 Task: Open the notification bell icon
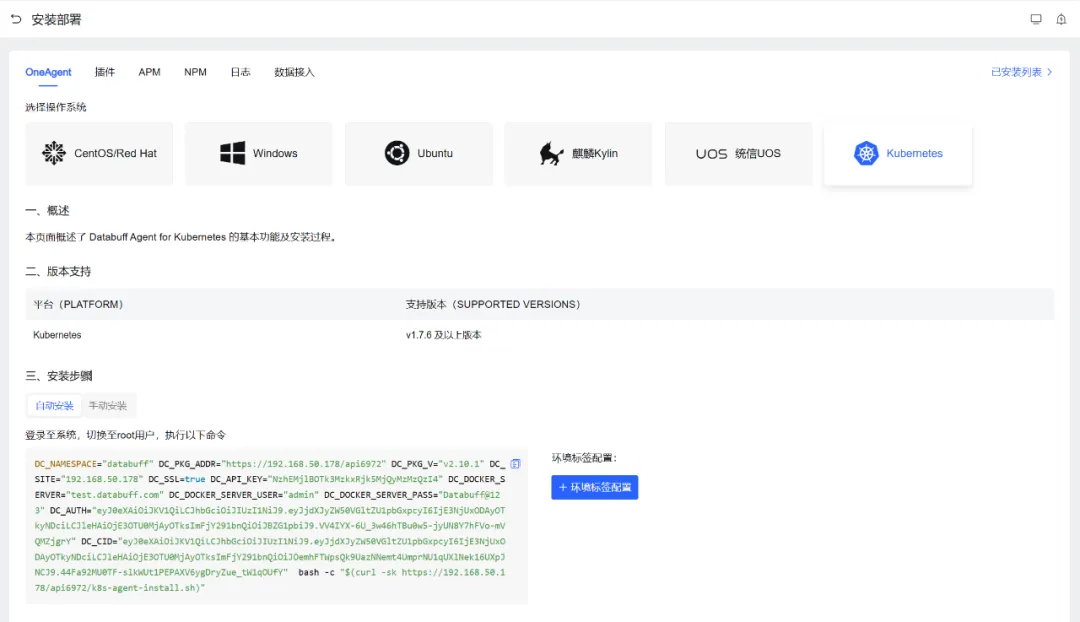(1061, 19)
